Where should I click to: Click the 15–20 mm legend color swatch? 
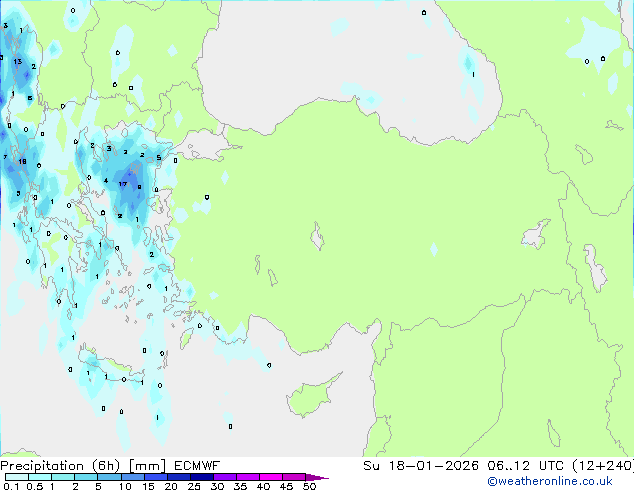[156, 477]
